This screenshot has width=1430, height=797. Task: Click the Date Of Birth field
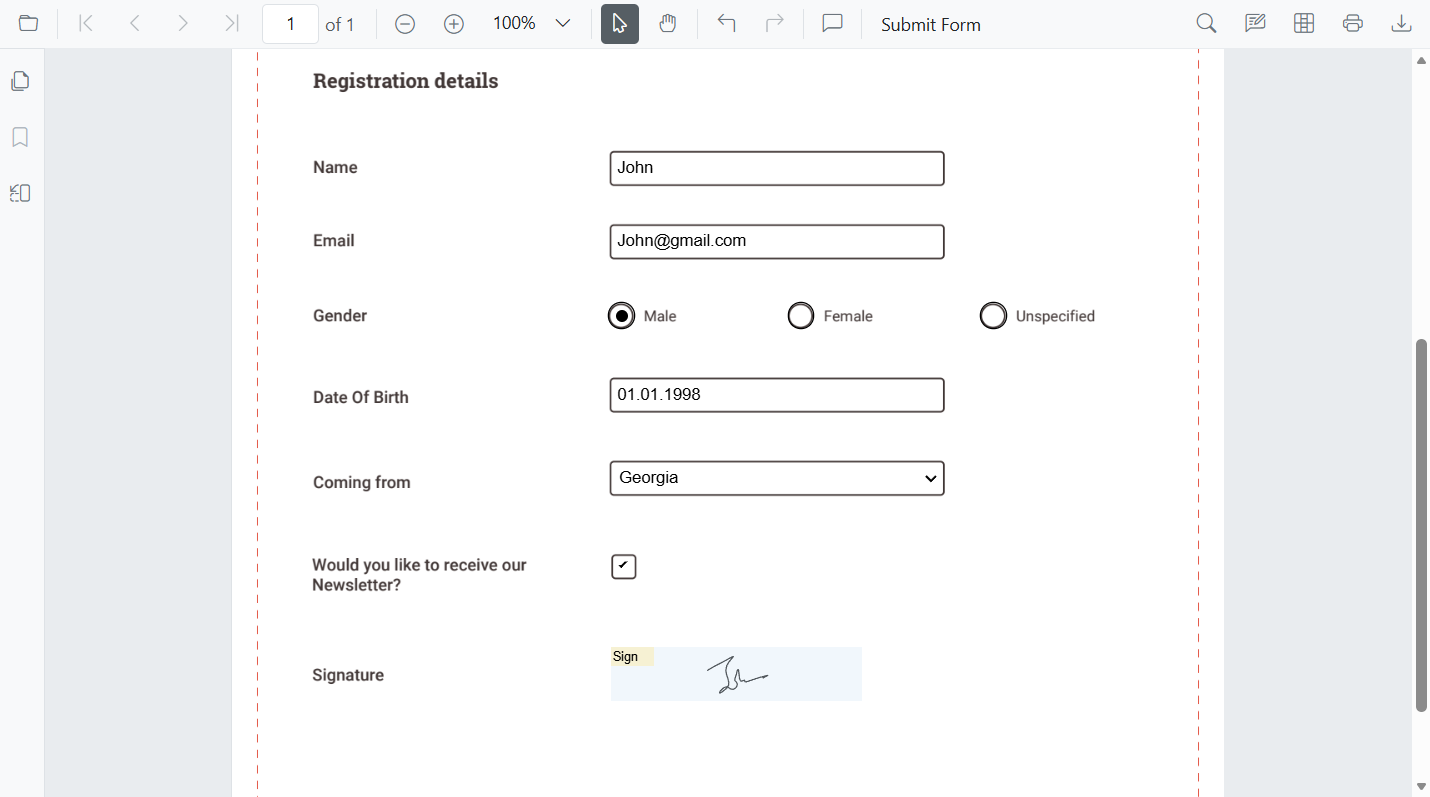(x=777, y=395)
